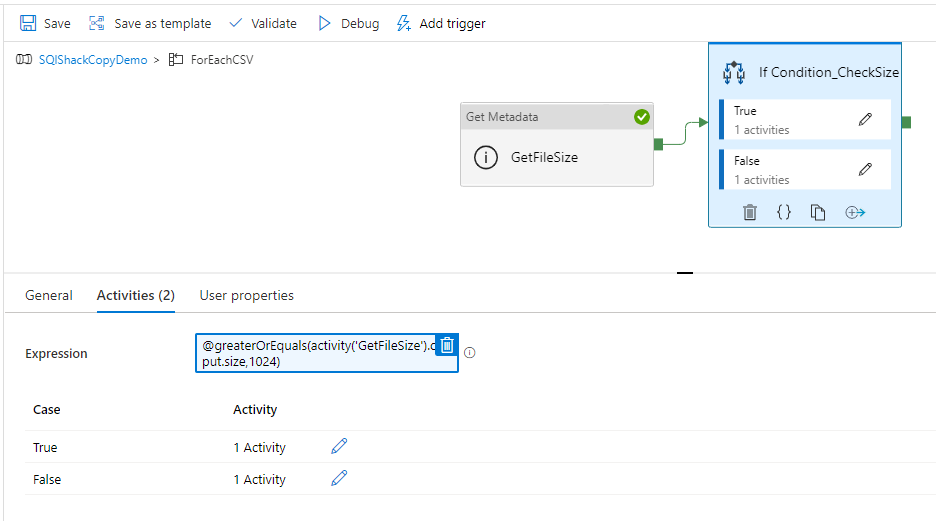
Task: Edit the True case activity pencil
Action: 339,446
